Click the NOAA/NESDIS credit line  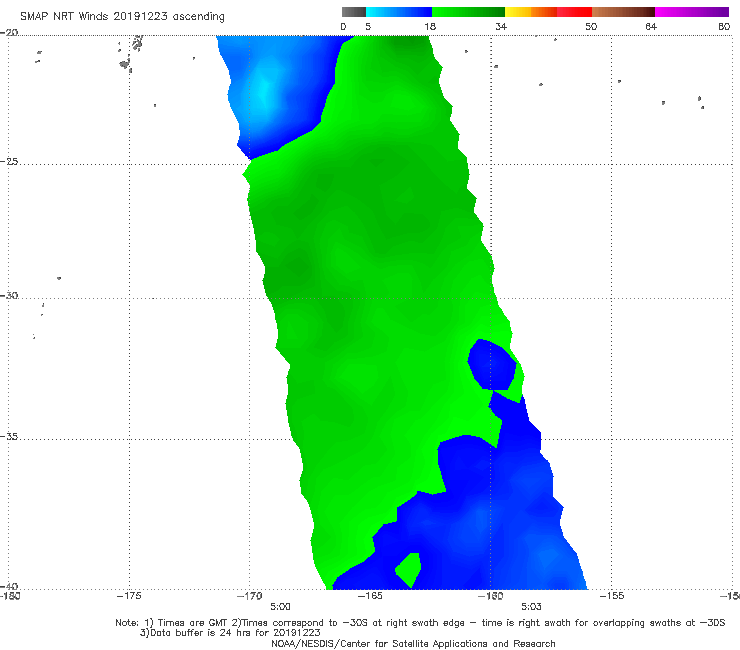pos(413,644)
